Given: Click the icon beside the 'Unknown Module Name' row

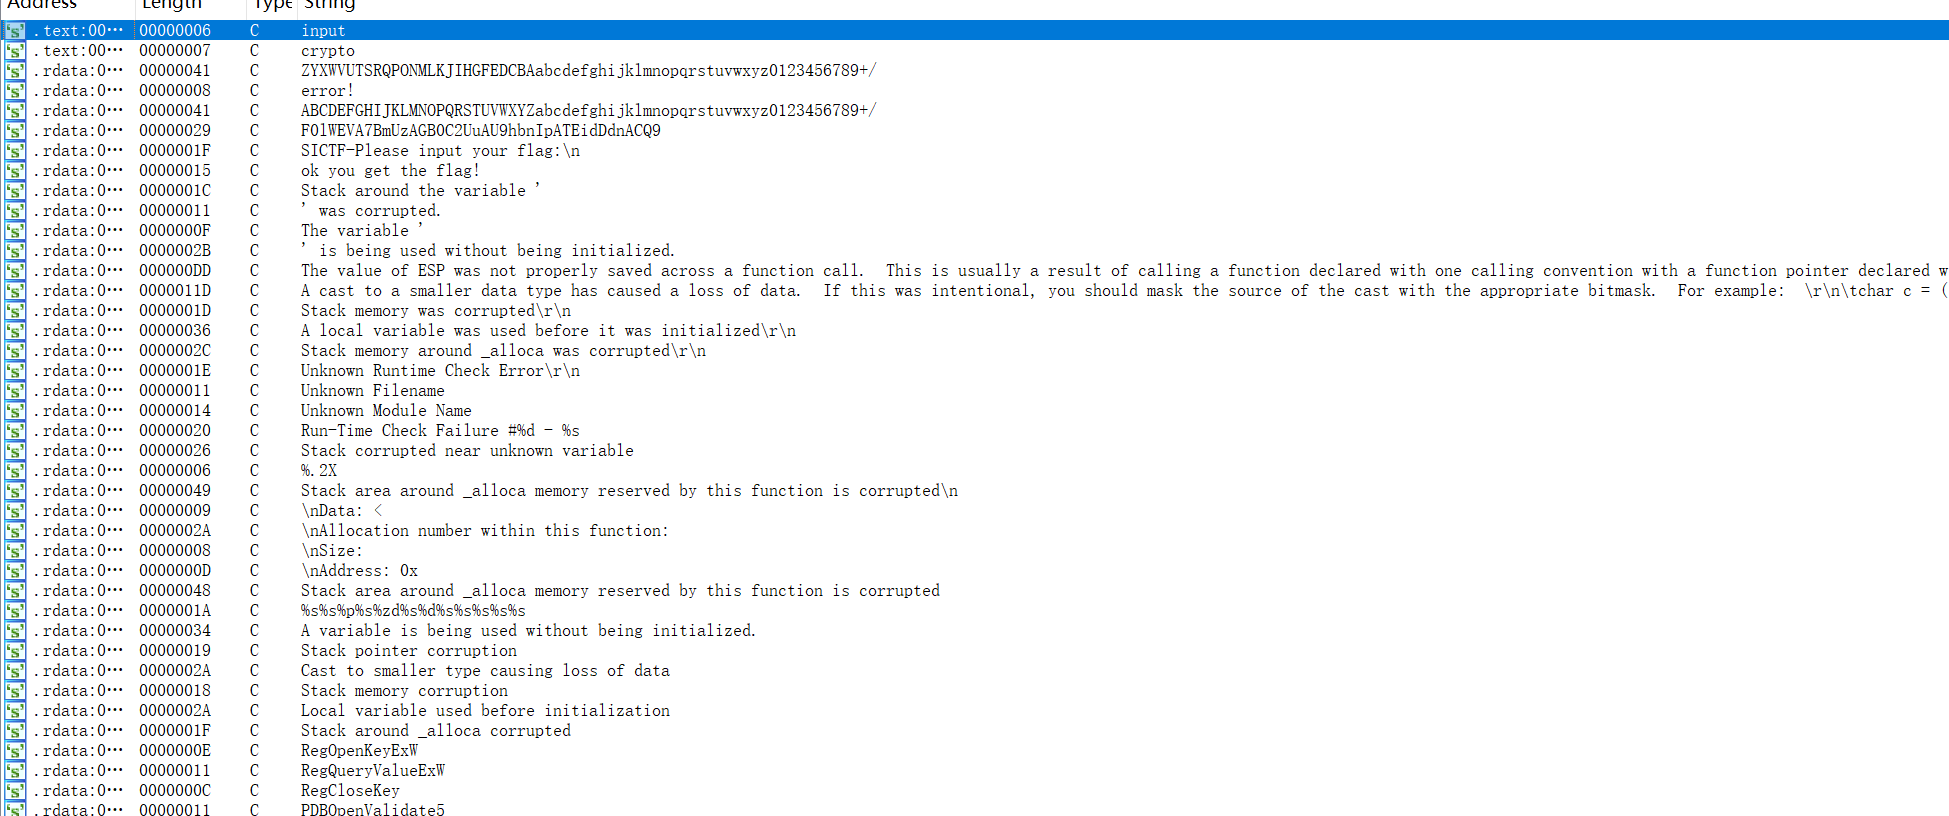Looking at the screenshot, I should (x=15, y=411).
